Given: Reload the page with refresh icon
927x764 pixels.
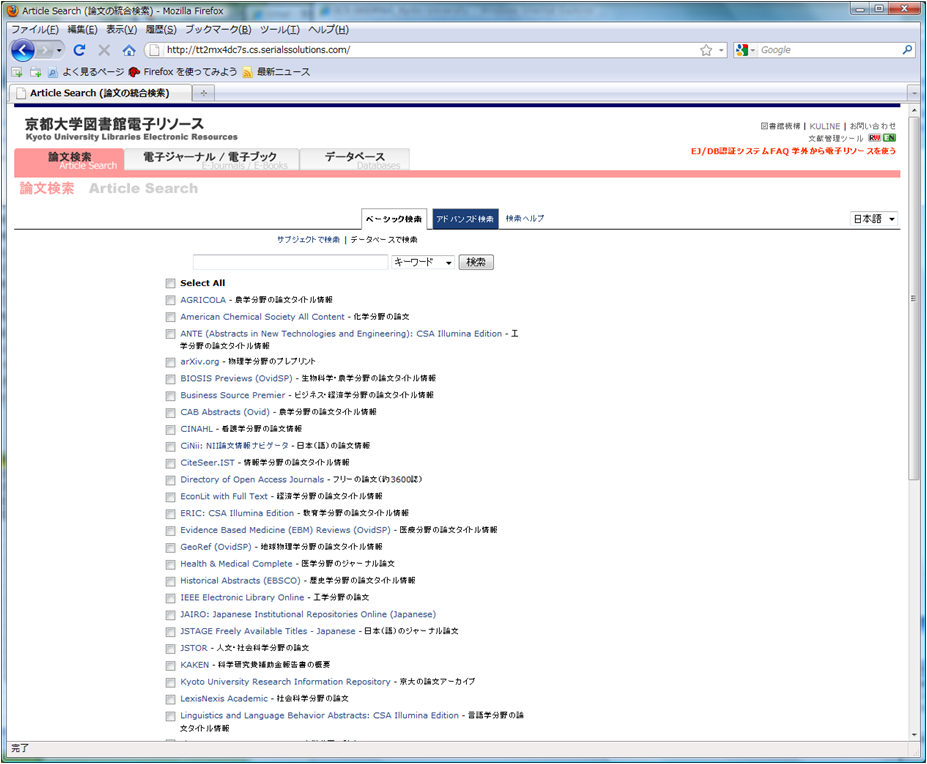Looking at the screenshot, I should click(79, 50).
